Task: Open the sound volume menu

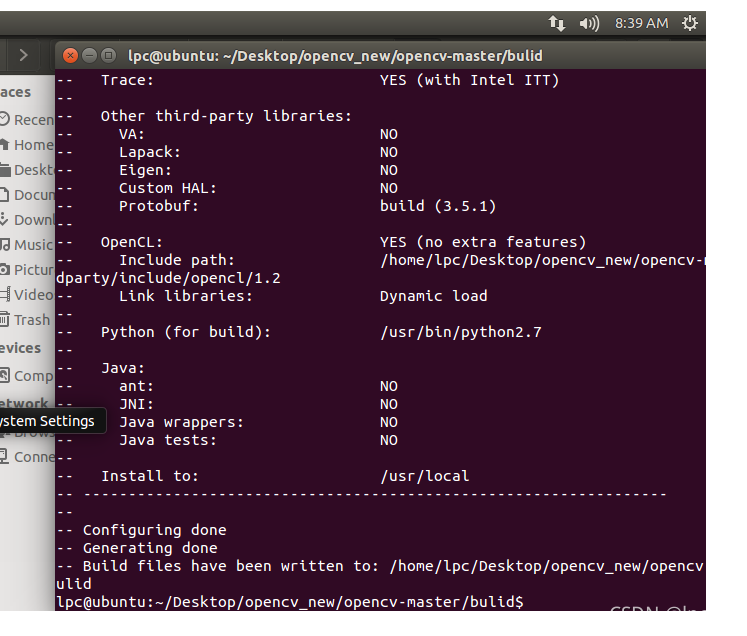Action: coord(589,23)
